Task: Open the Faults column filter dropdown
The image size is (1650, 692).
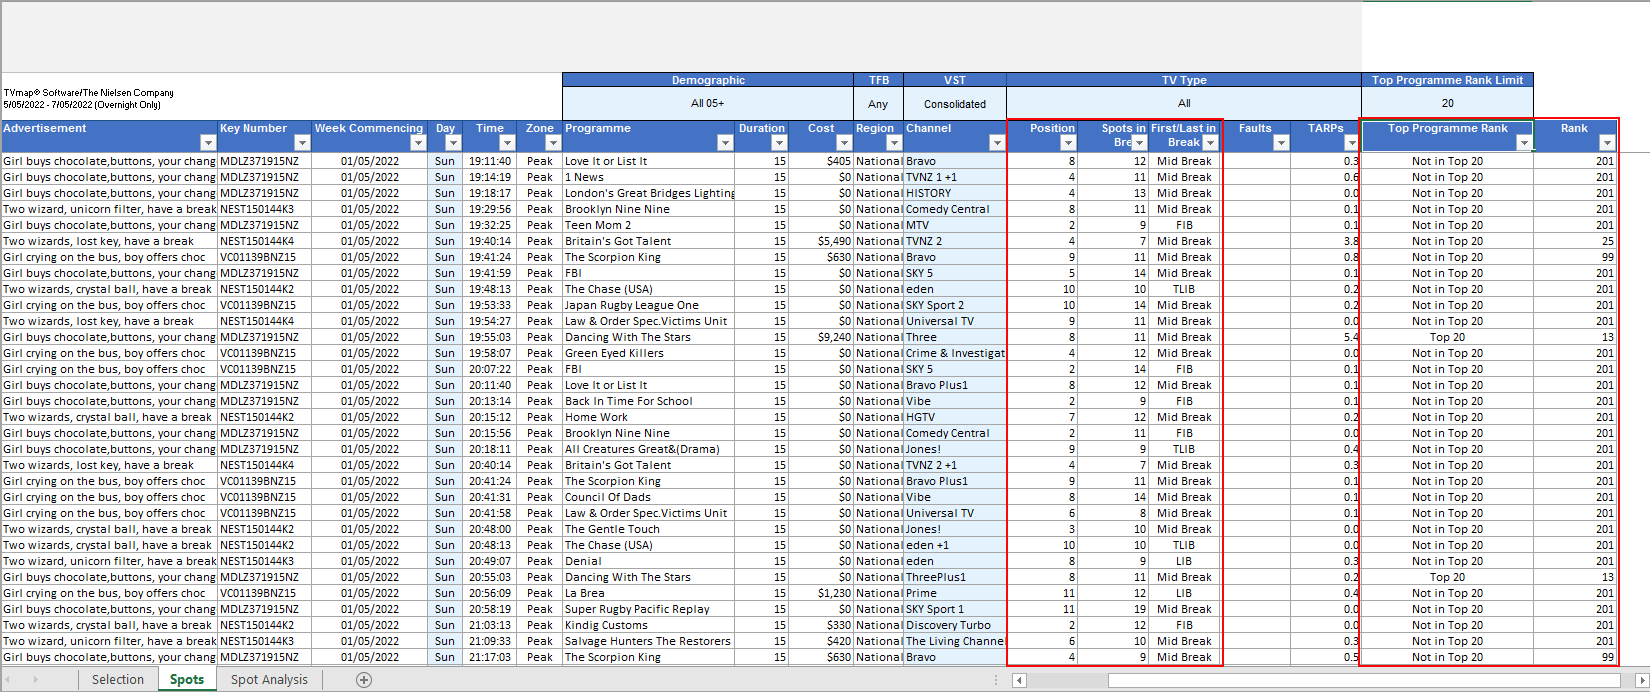Action: point(1281,143)
